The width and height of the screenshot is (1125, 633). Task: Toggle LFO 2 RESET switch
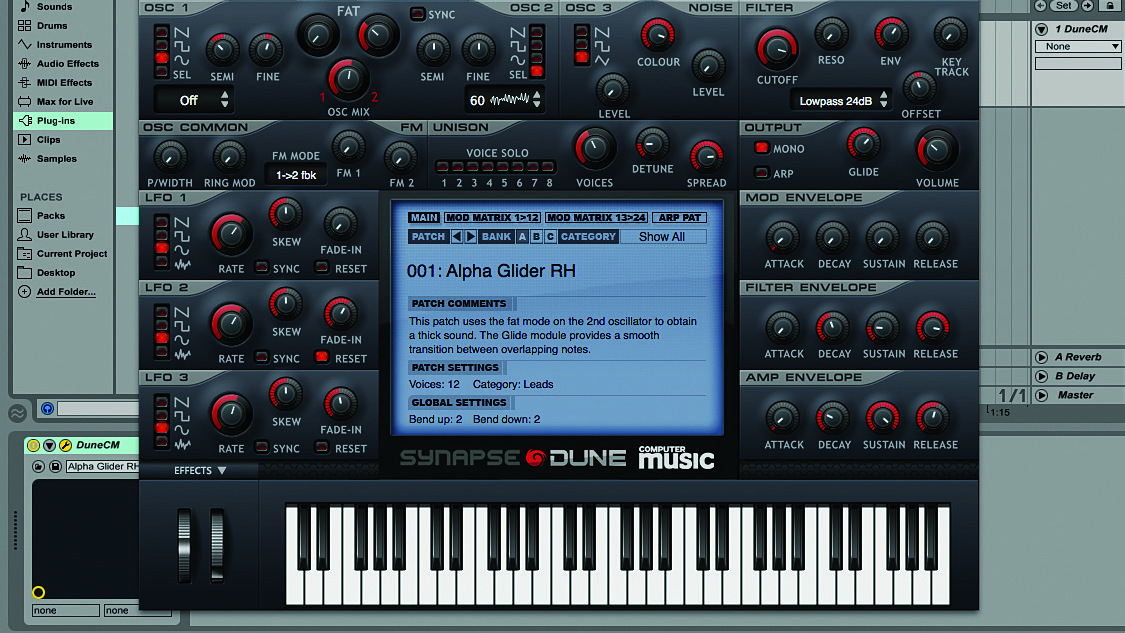[x=322, y=357]
